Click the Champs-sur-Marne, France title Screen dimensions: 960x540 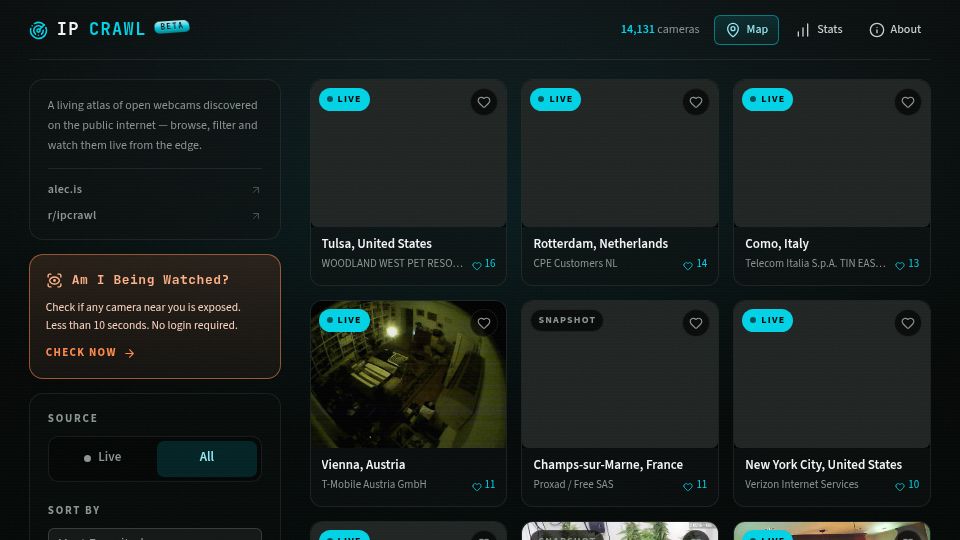click(x=608, y=465)
